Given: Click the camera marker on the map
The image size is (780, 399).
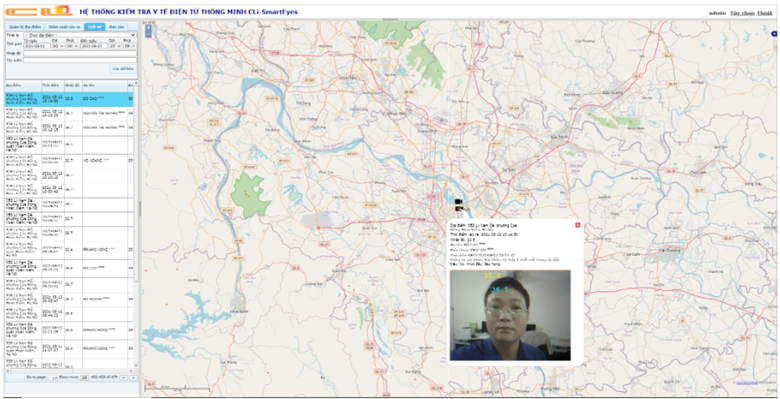Looking at the screenshot, I should tap(459, 204).
